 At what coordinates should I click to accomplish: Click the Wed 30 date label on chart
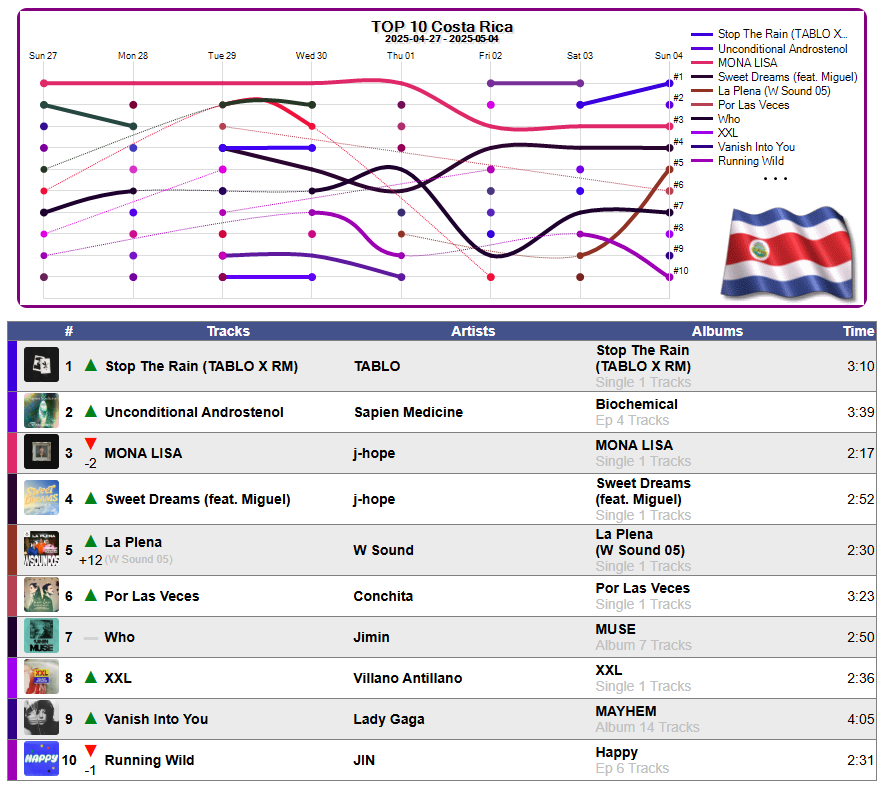[311, 55]
